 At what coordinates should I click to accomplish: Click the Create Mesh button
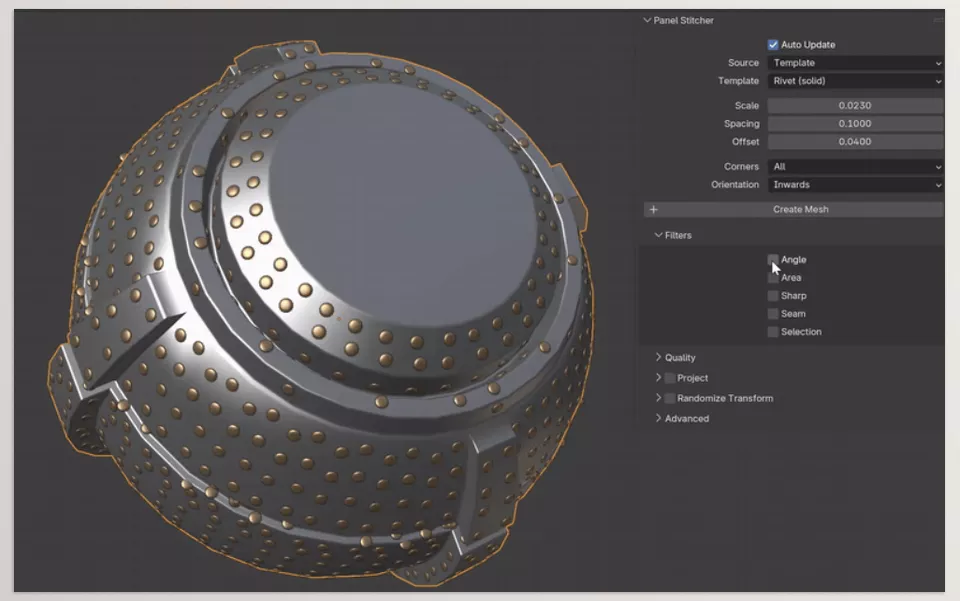point(793,209)
